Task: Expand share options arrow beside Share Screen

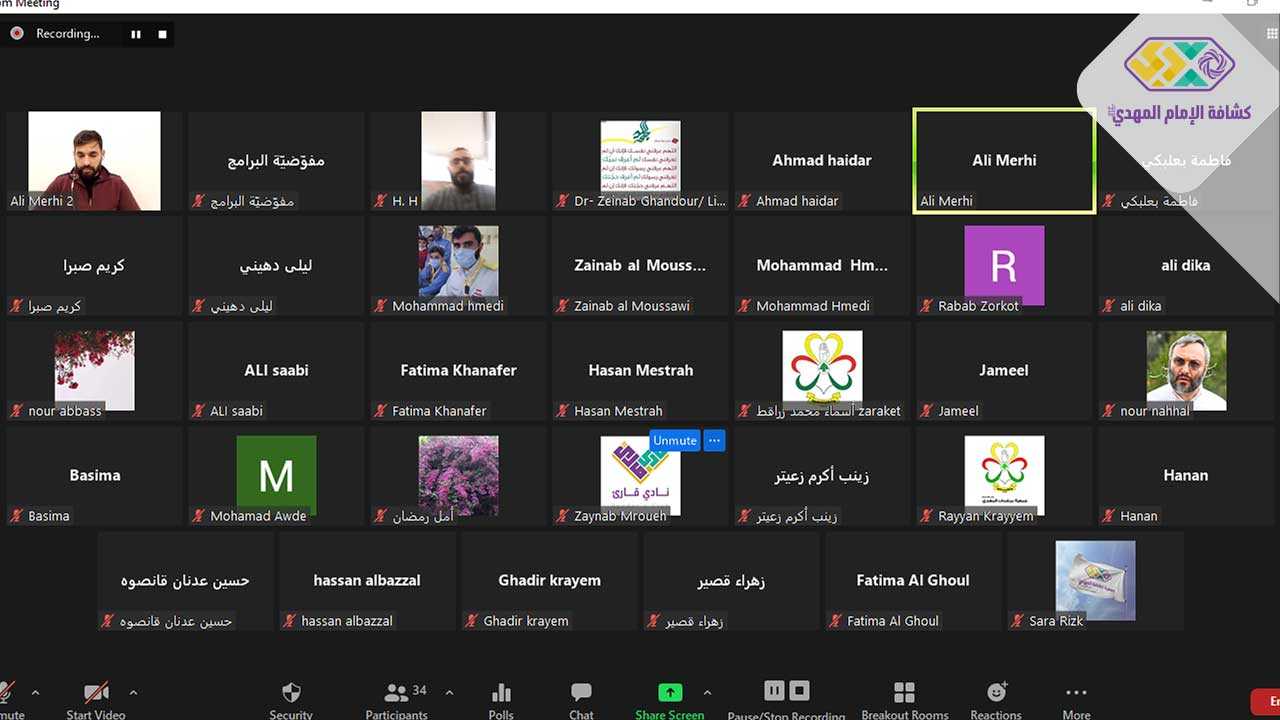Action: pos(707,692)
